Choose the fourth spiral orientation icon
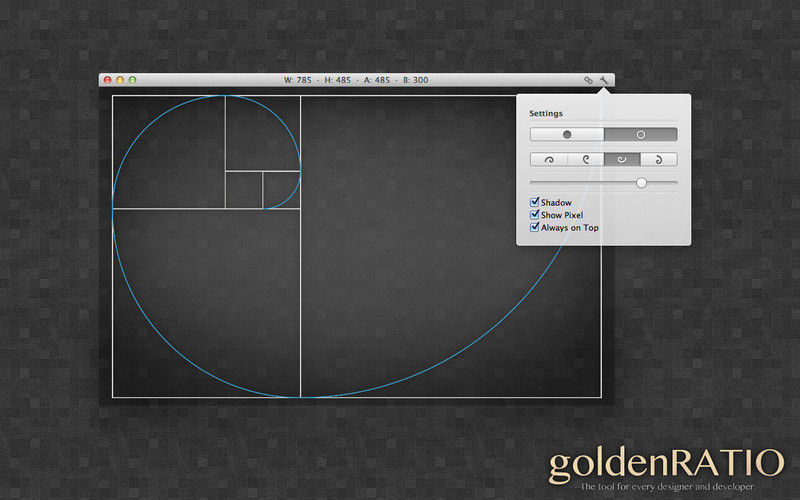 pos(659,159)
